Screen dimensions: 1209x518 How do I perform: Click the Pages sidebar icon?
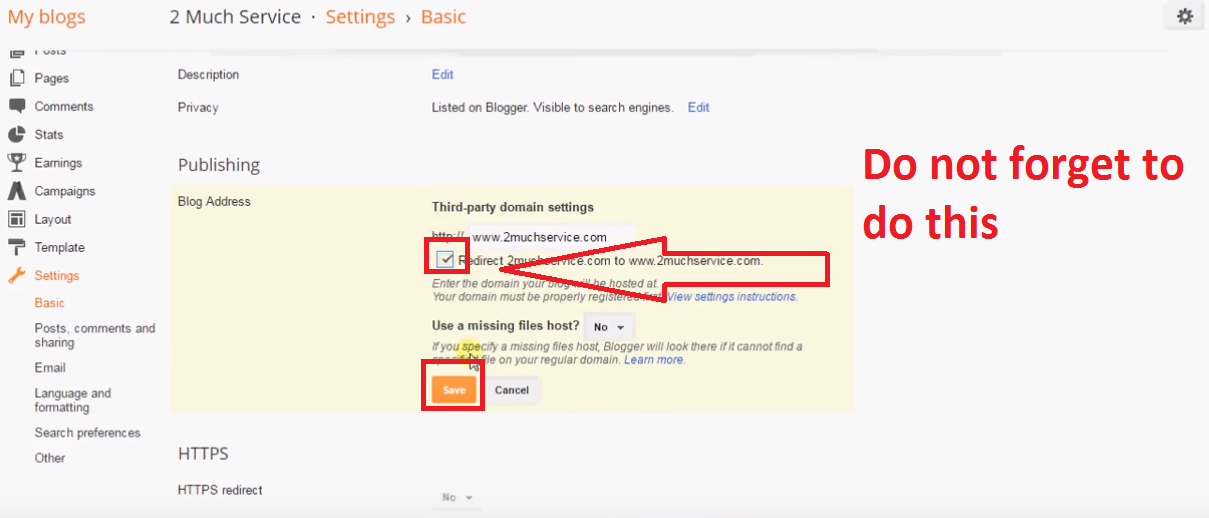coord(16,78)
